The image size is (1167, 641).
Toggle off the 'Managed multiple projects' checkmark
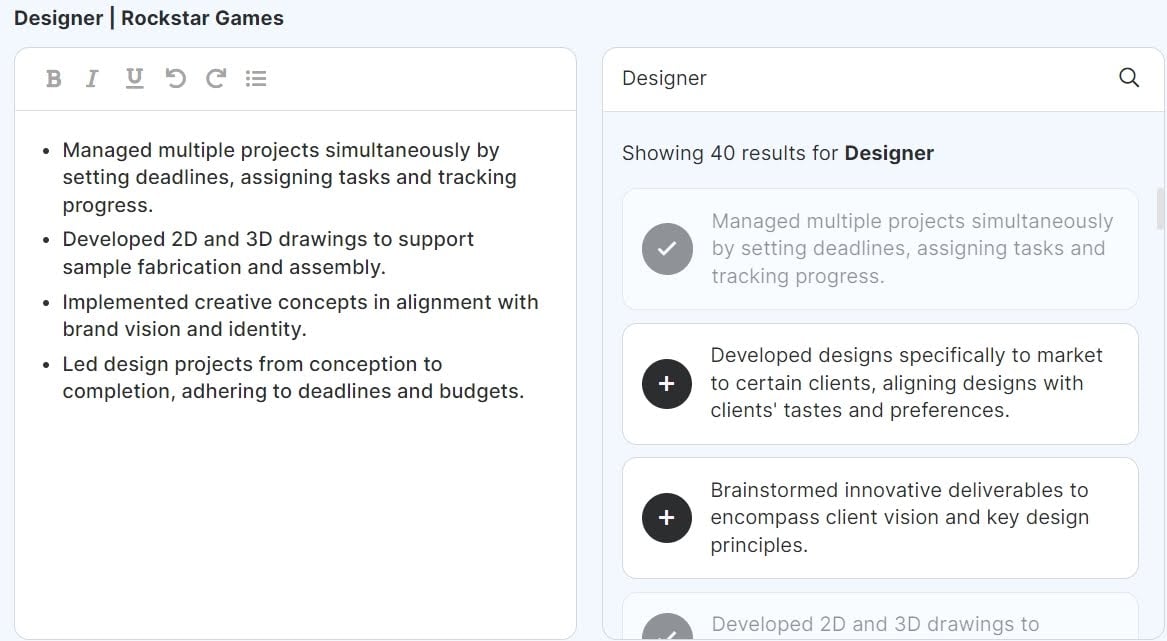click(x=667, y=248)
